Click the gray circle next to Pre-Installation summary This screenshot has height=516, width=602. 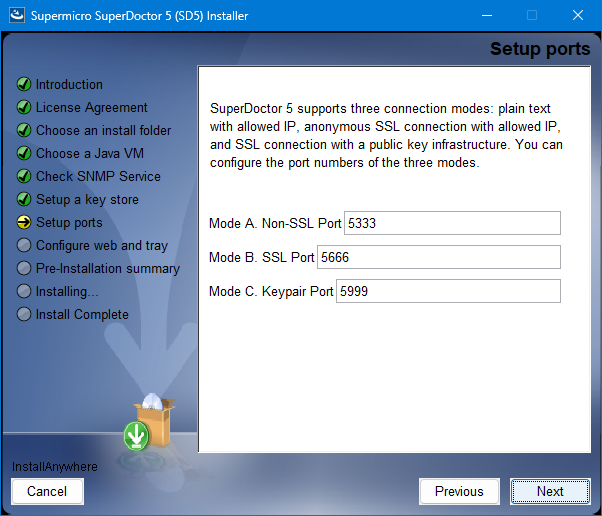tap(24, 269)
